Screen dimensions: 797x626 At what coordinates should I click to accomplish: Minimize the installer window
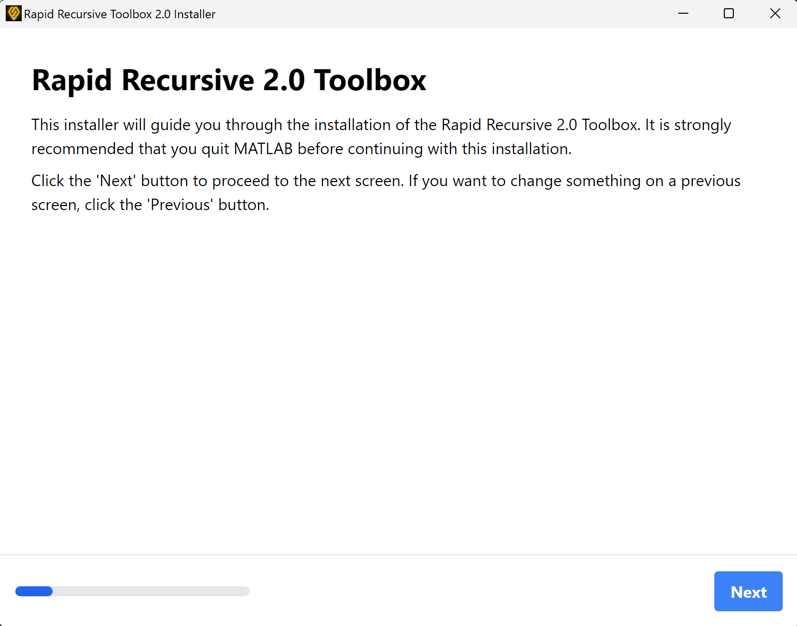tap(683, 13)
